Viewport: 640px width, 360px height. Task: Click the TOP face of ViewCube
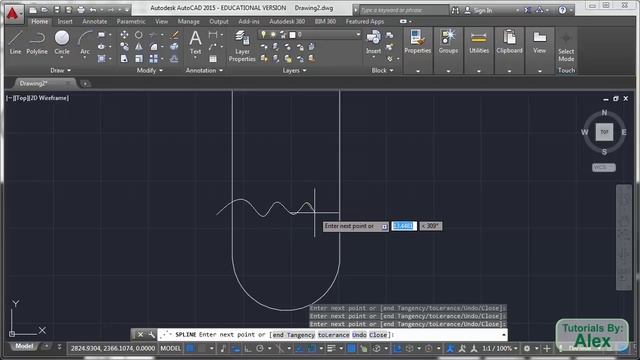(604, 132)
